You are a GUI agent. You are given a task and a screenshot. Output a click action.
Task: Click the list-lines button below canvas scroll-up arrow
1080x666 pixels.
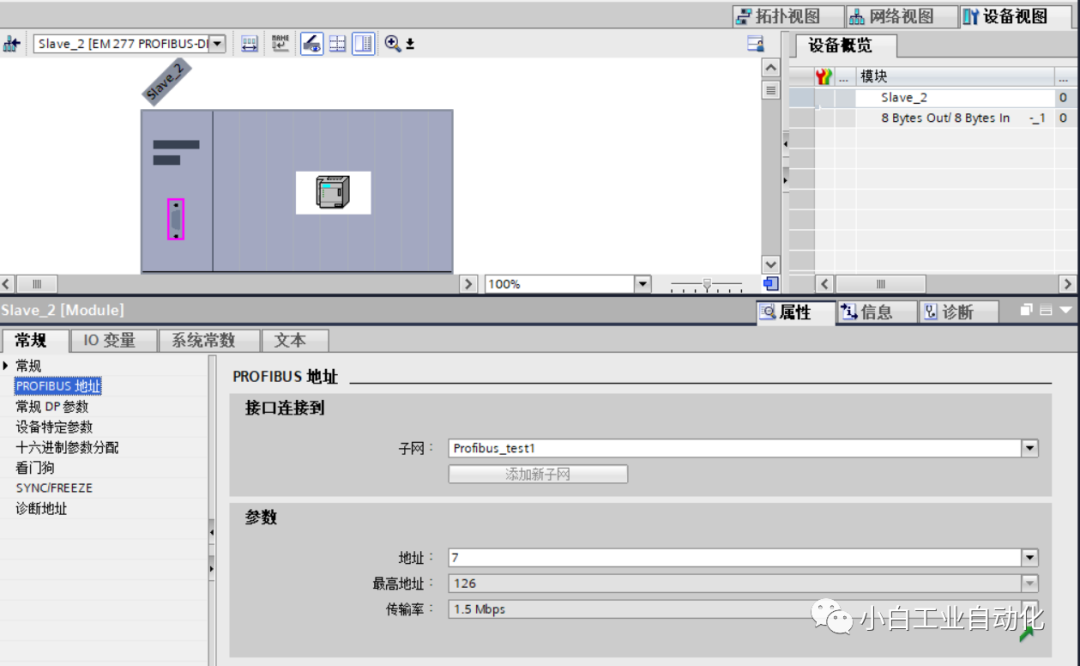[x=771, y=90]
